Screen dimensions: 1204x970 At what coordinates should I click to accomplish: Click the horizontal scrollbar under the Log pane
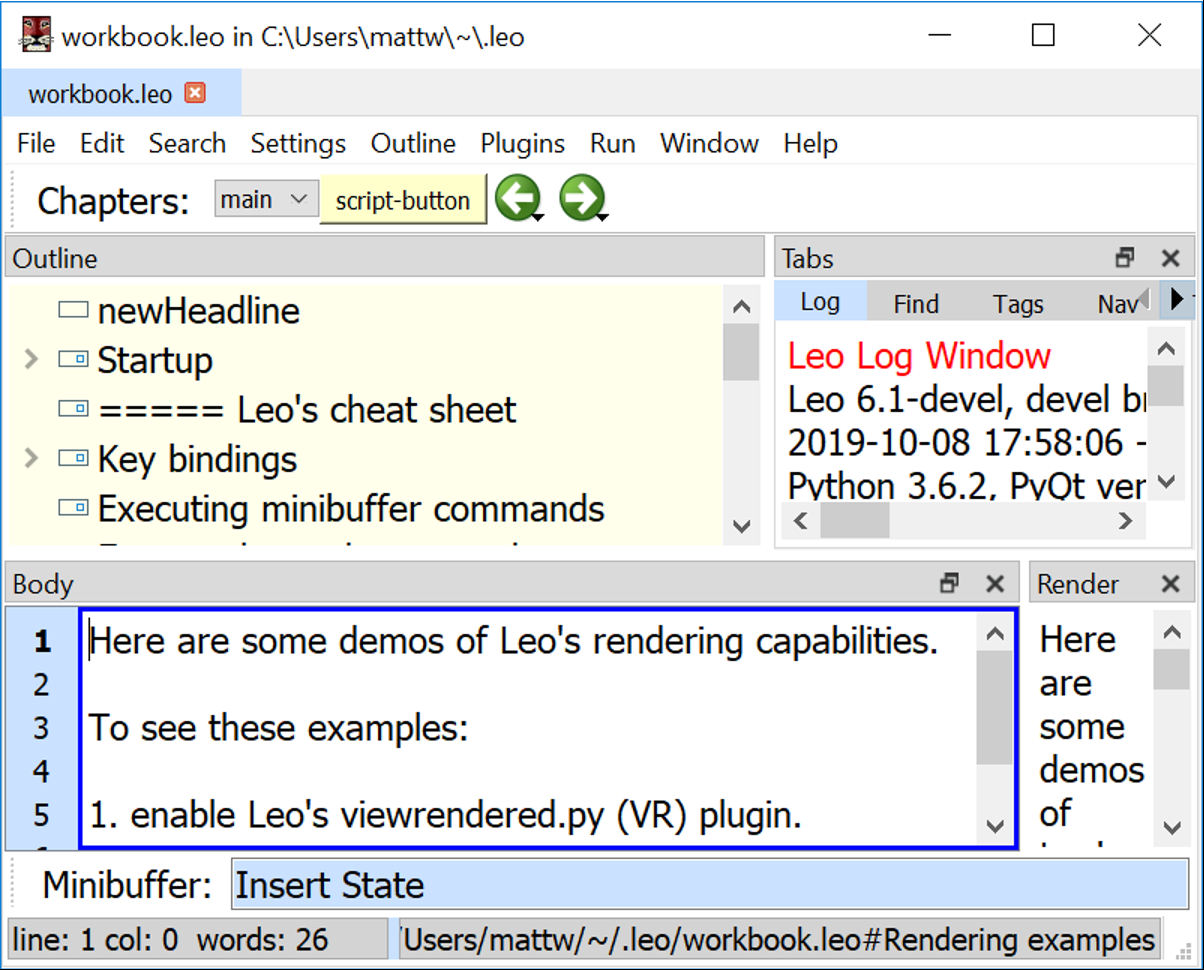tap(855, 520)
